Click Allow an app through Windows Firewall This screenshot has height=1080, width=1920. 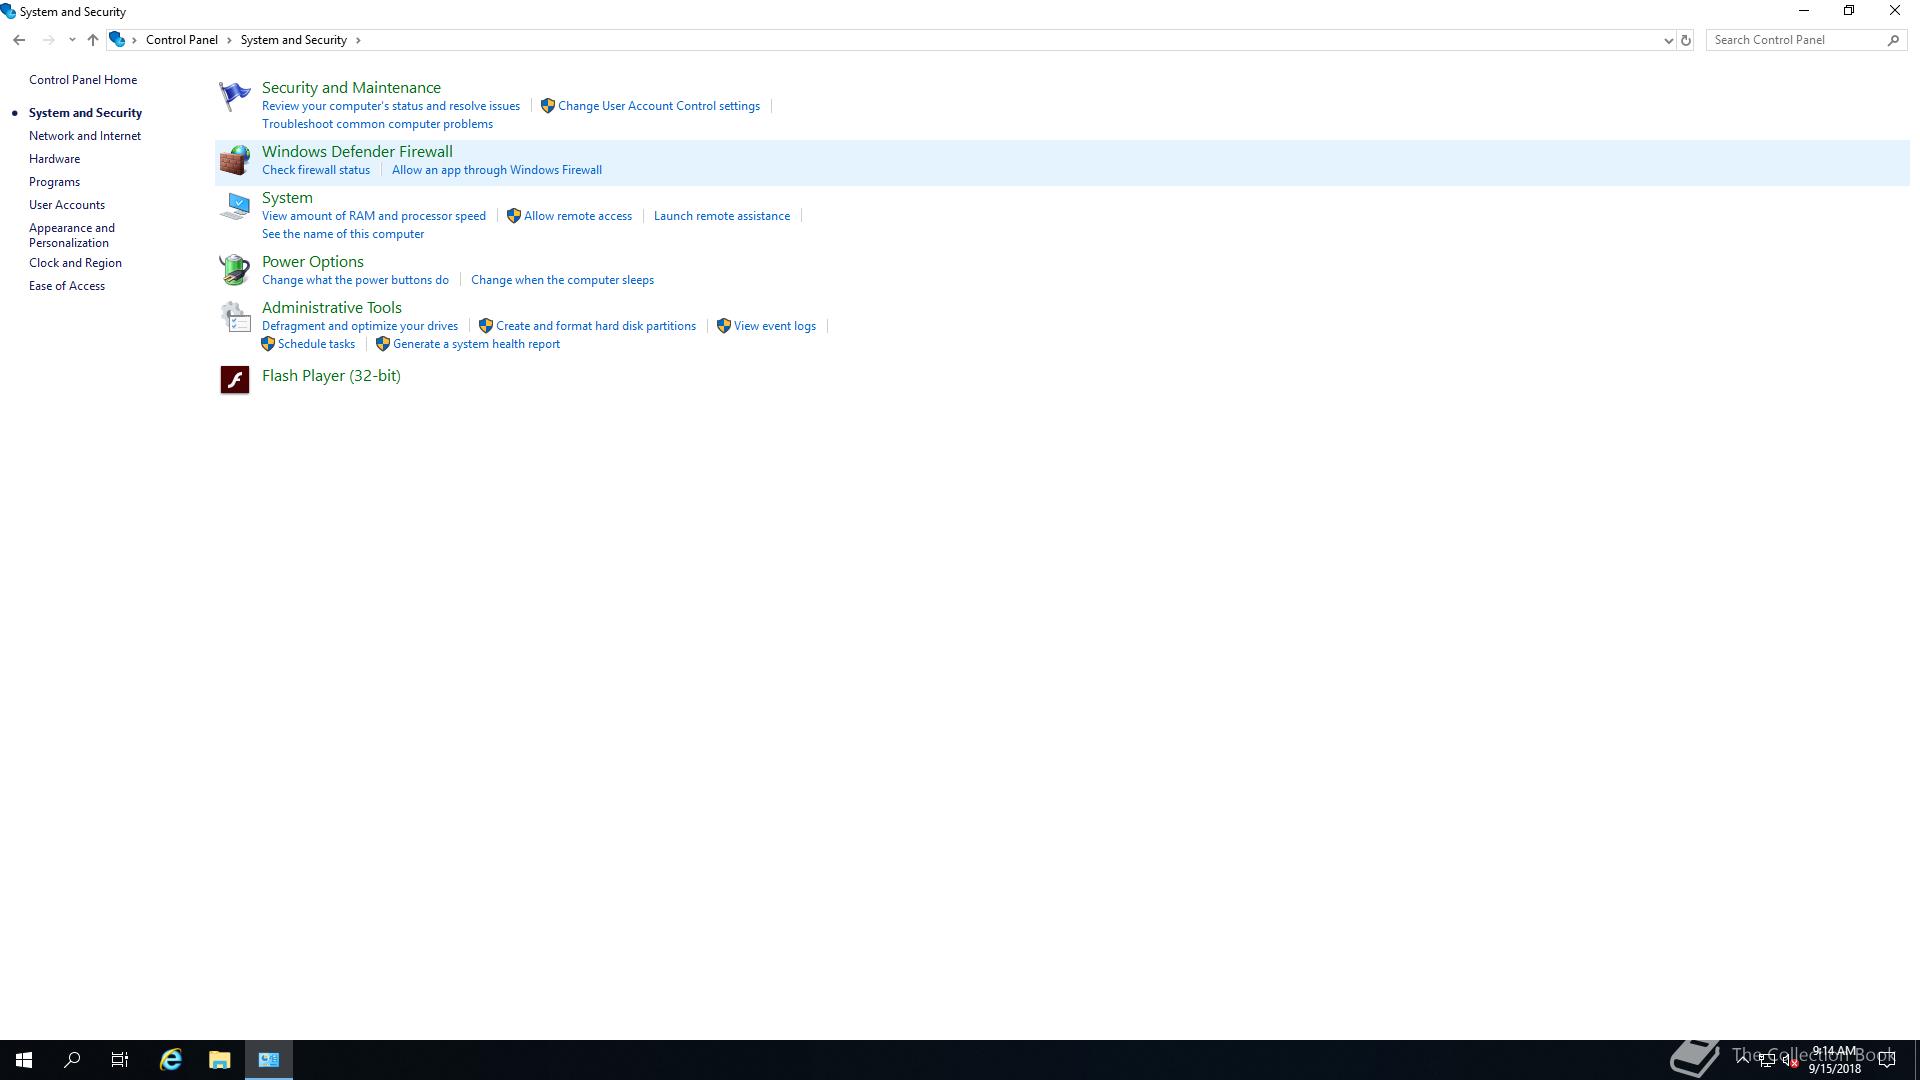(x=497, y=170)
